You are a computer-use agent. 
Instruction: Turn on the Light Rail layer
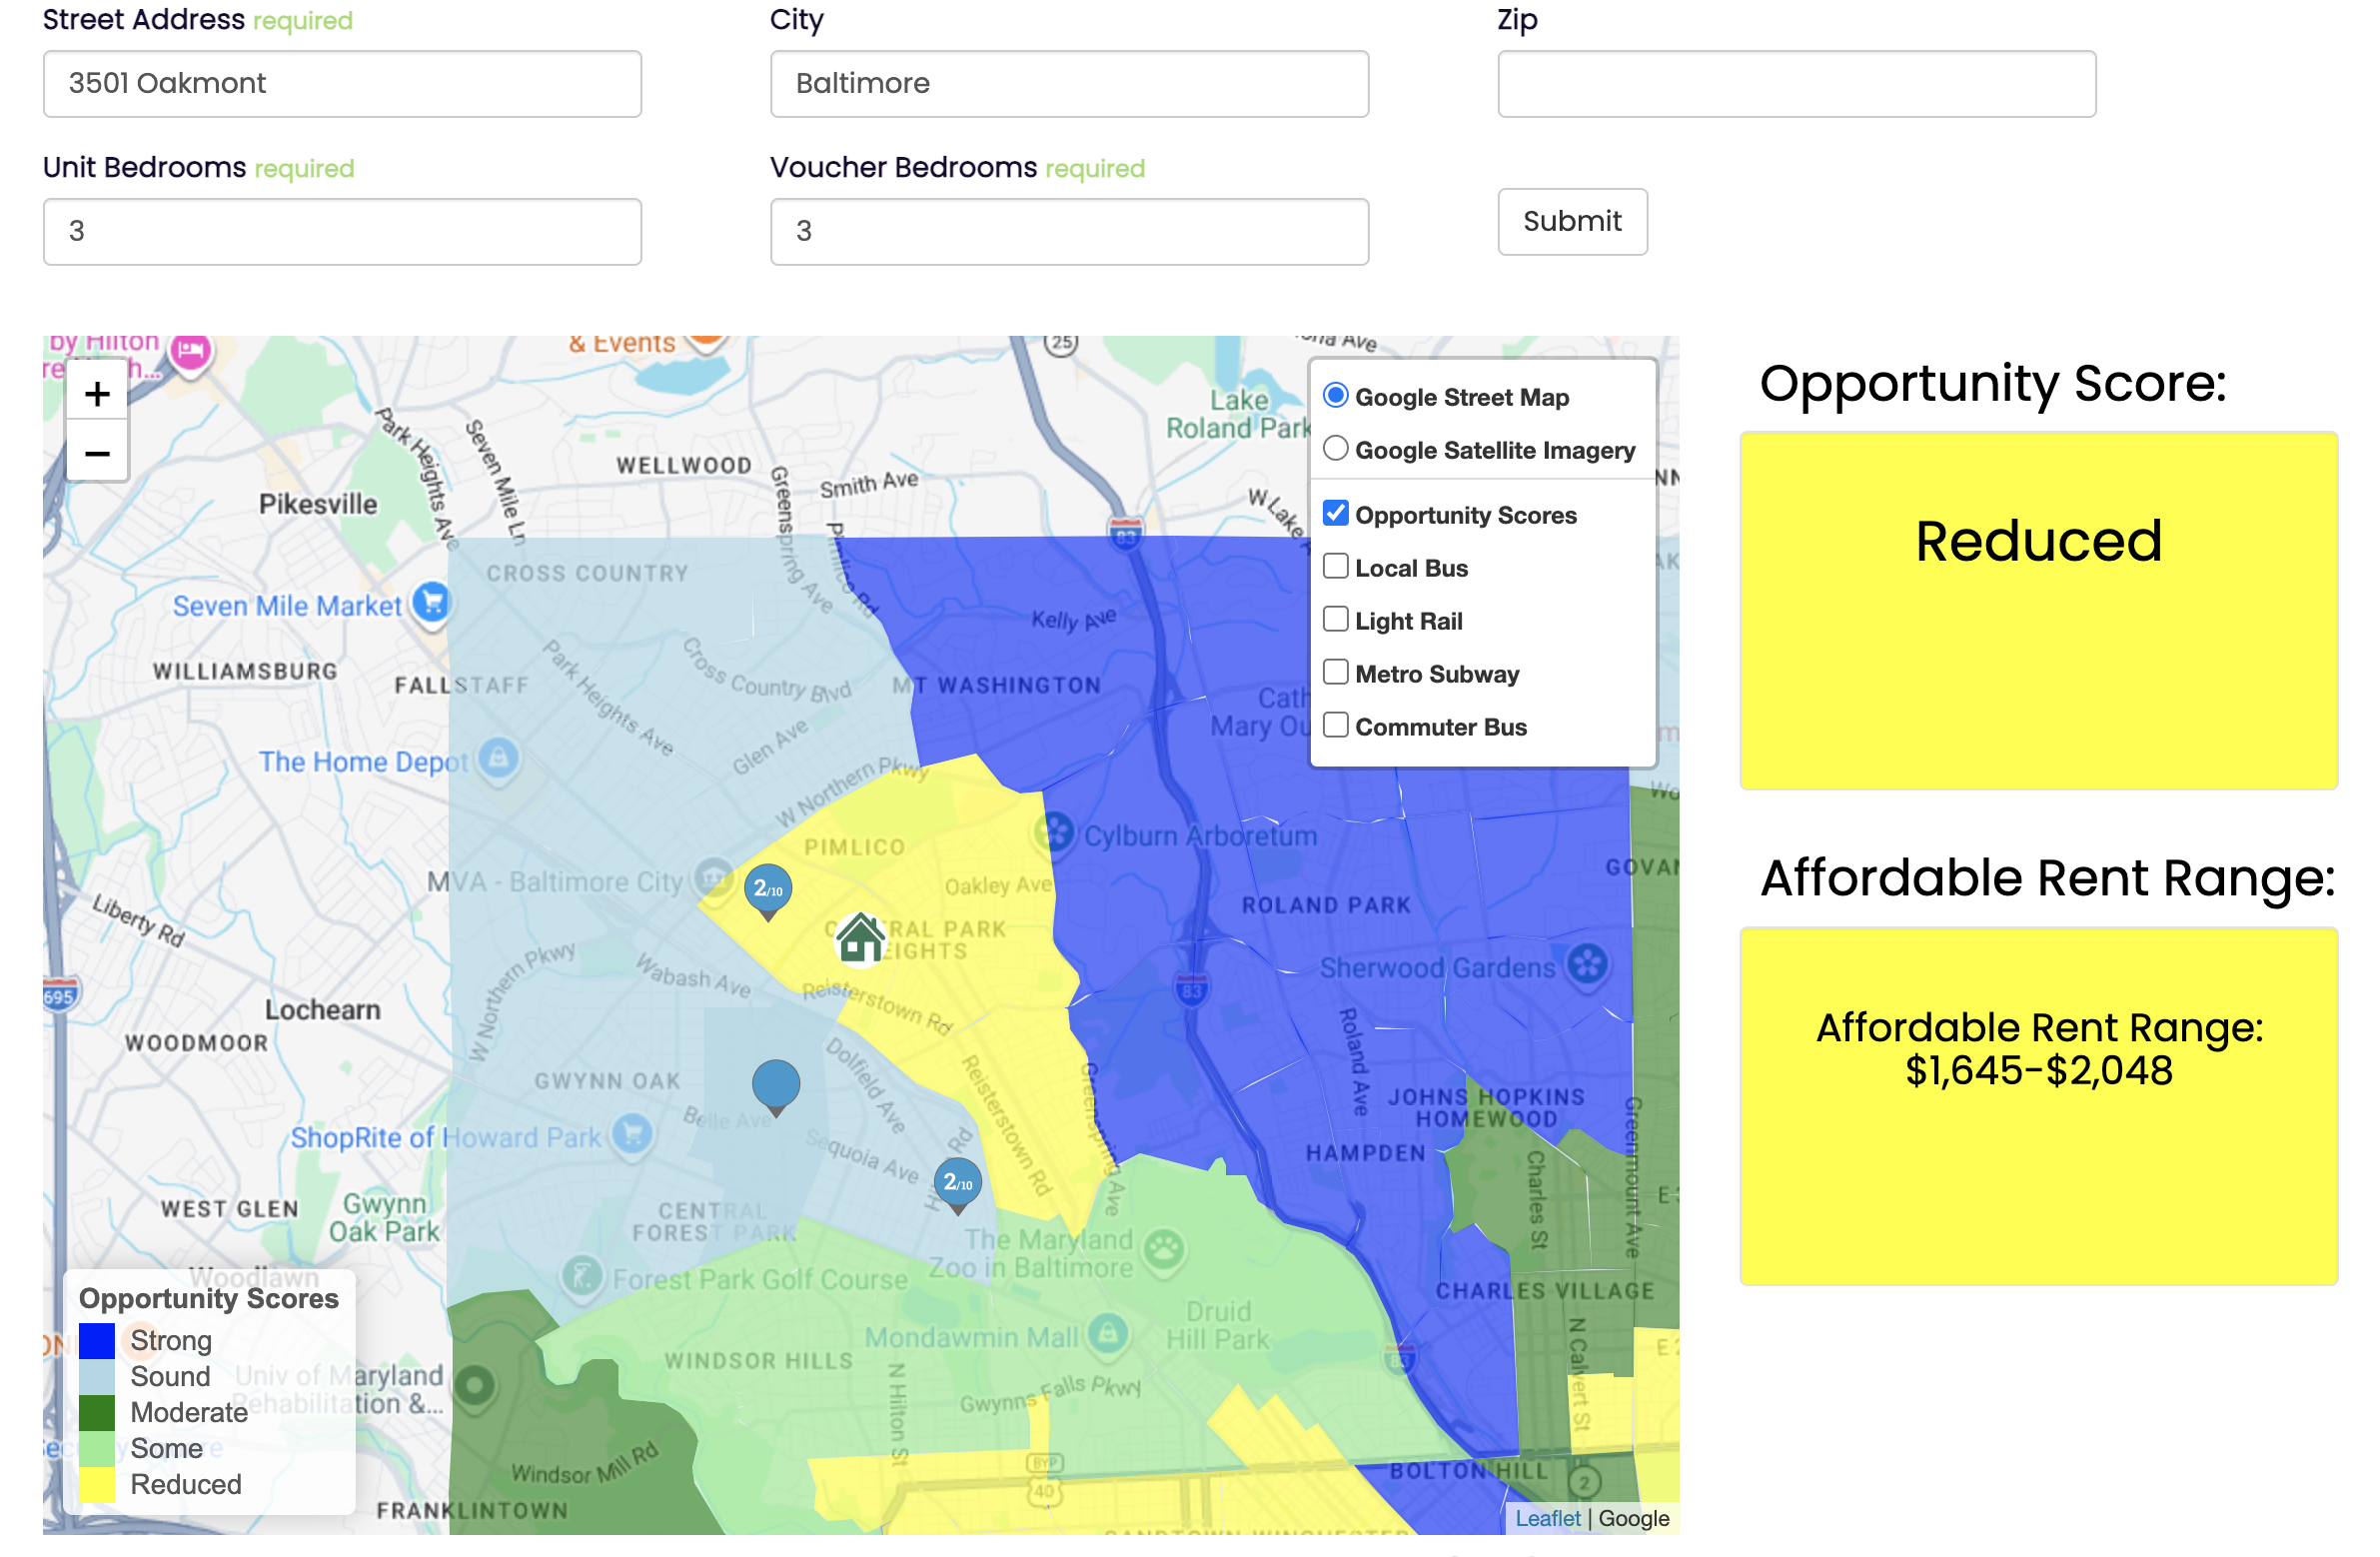tap(1335, 620)
